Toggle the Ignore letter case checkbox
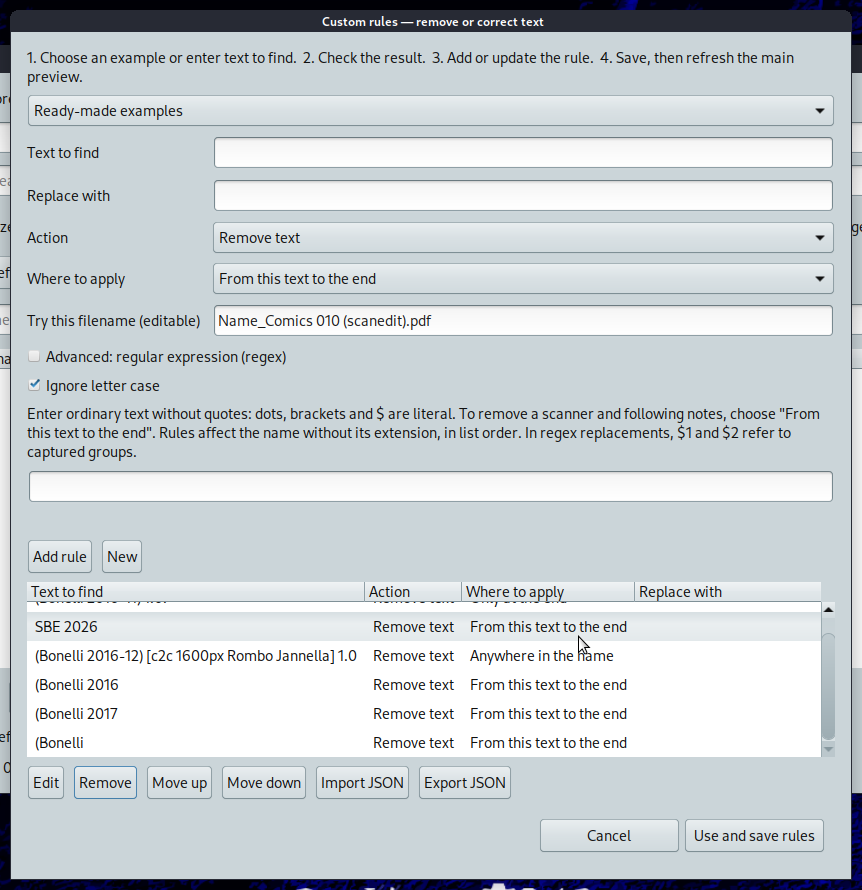The image size is (862, 890). (34, 385)
